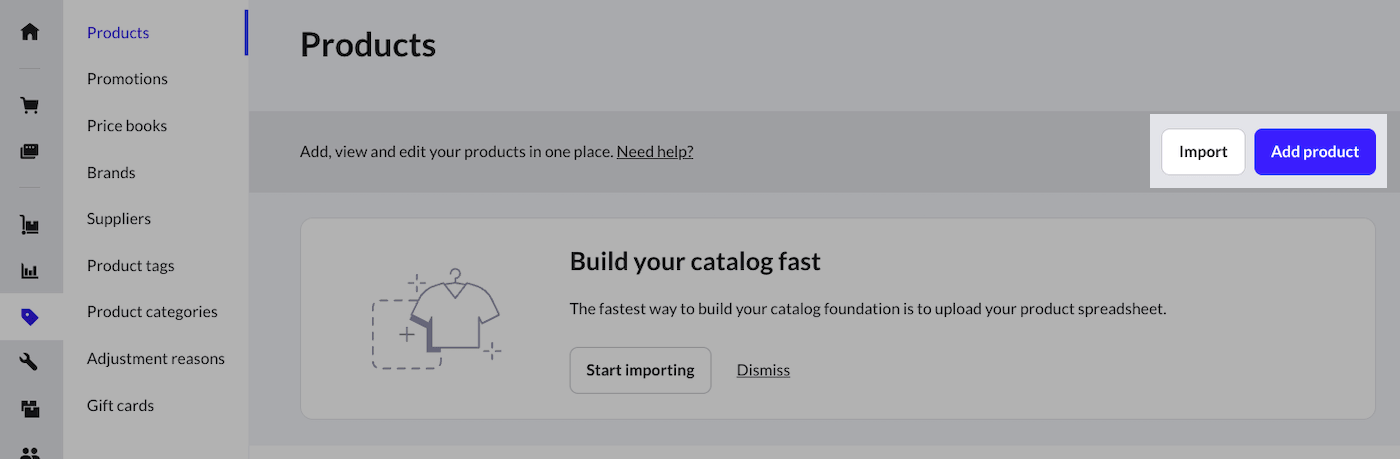
Task: Select the catalog price tag icon
Action: (x=30, y=317)
